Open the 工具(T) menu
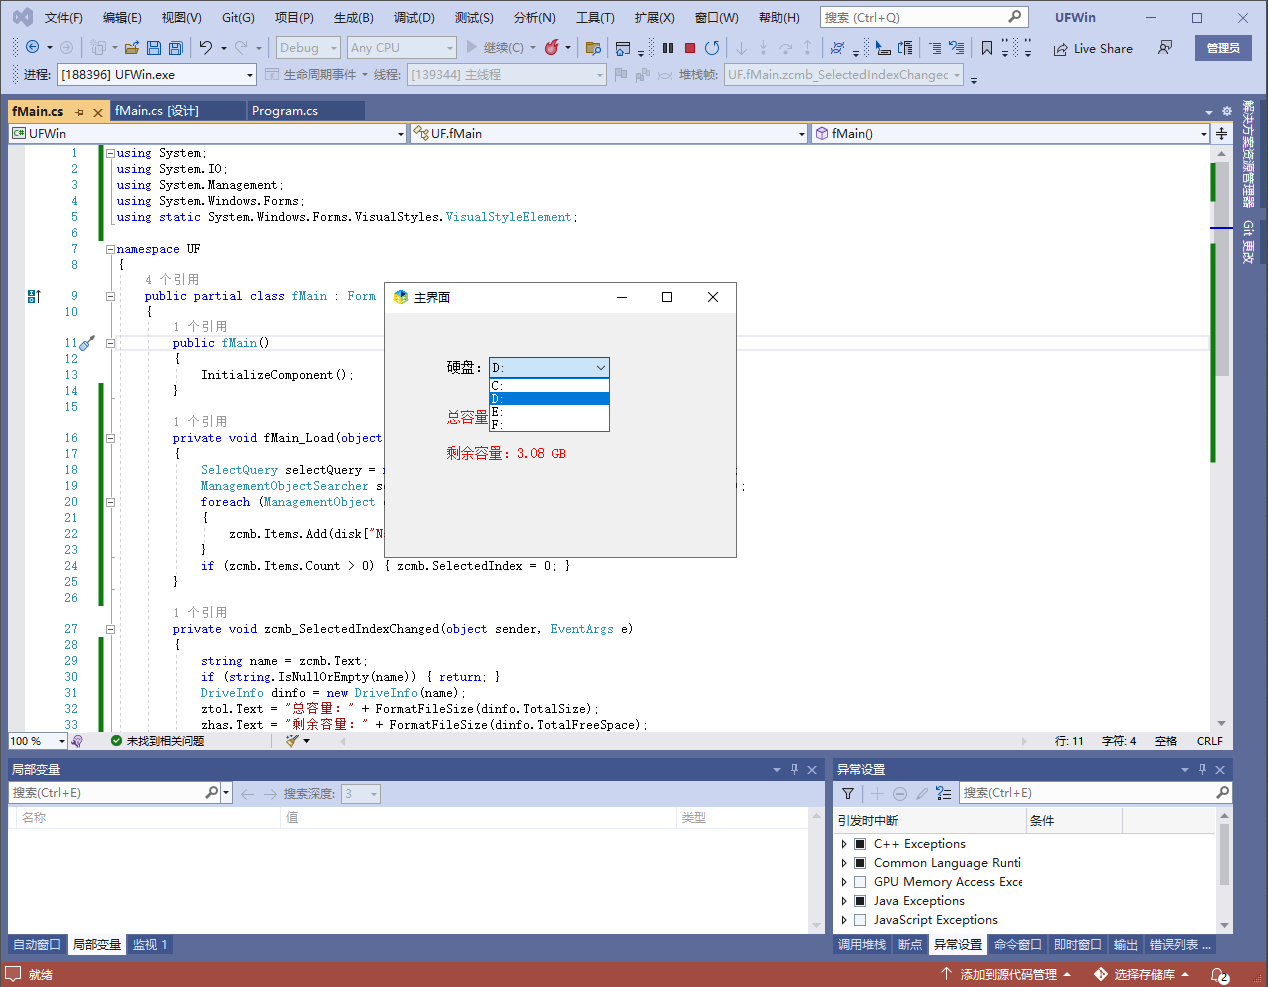The width and height of the screenshot is (1268, 987). [595, 18]
